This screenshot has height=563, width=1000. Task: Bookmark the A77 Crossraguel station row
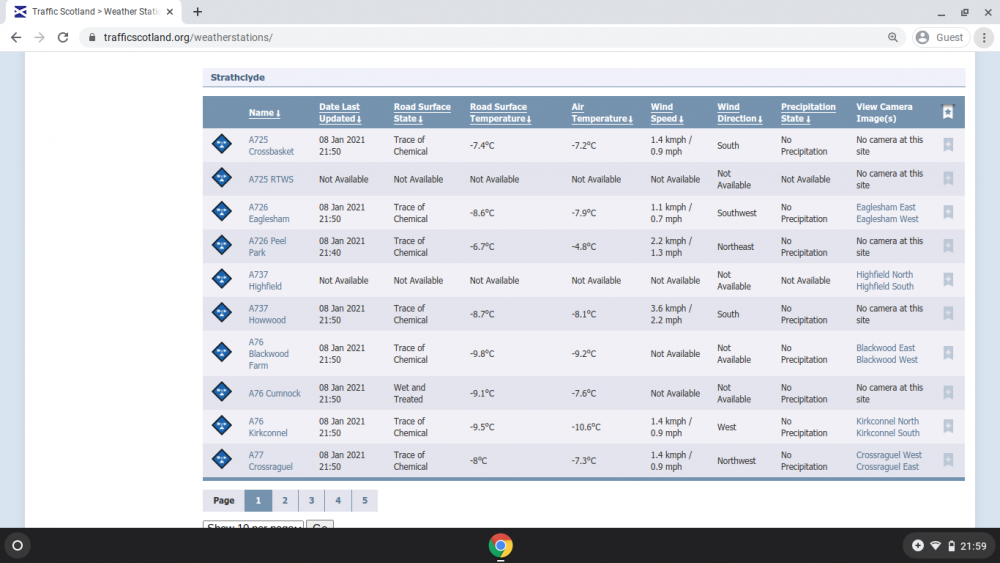coord(948,460)
